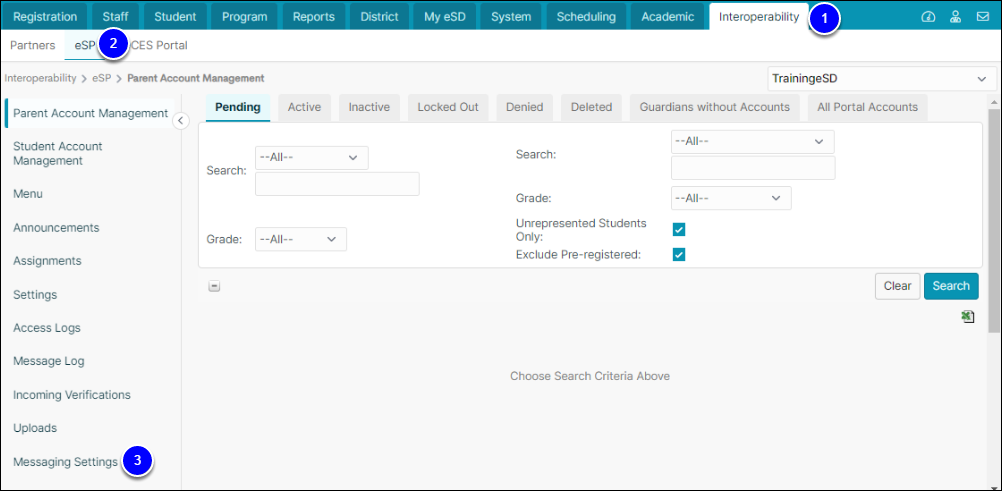Open Message Log in the sidebar
1002x491 pixels.
(x=49, y=361)
